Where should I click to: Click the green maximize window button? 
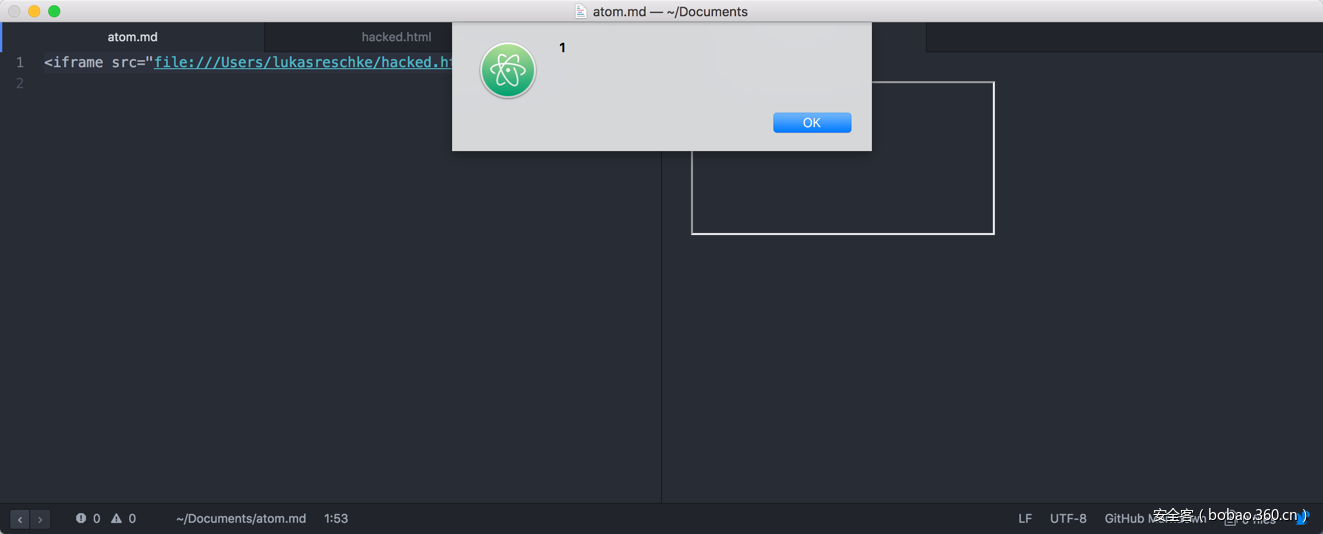click(54, 11)
